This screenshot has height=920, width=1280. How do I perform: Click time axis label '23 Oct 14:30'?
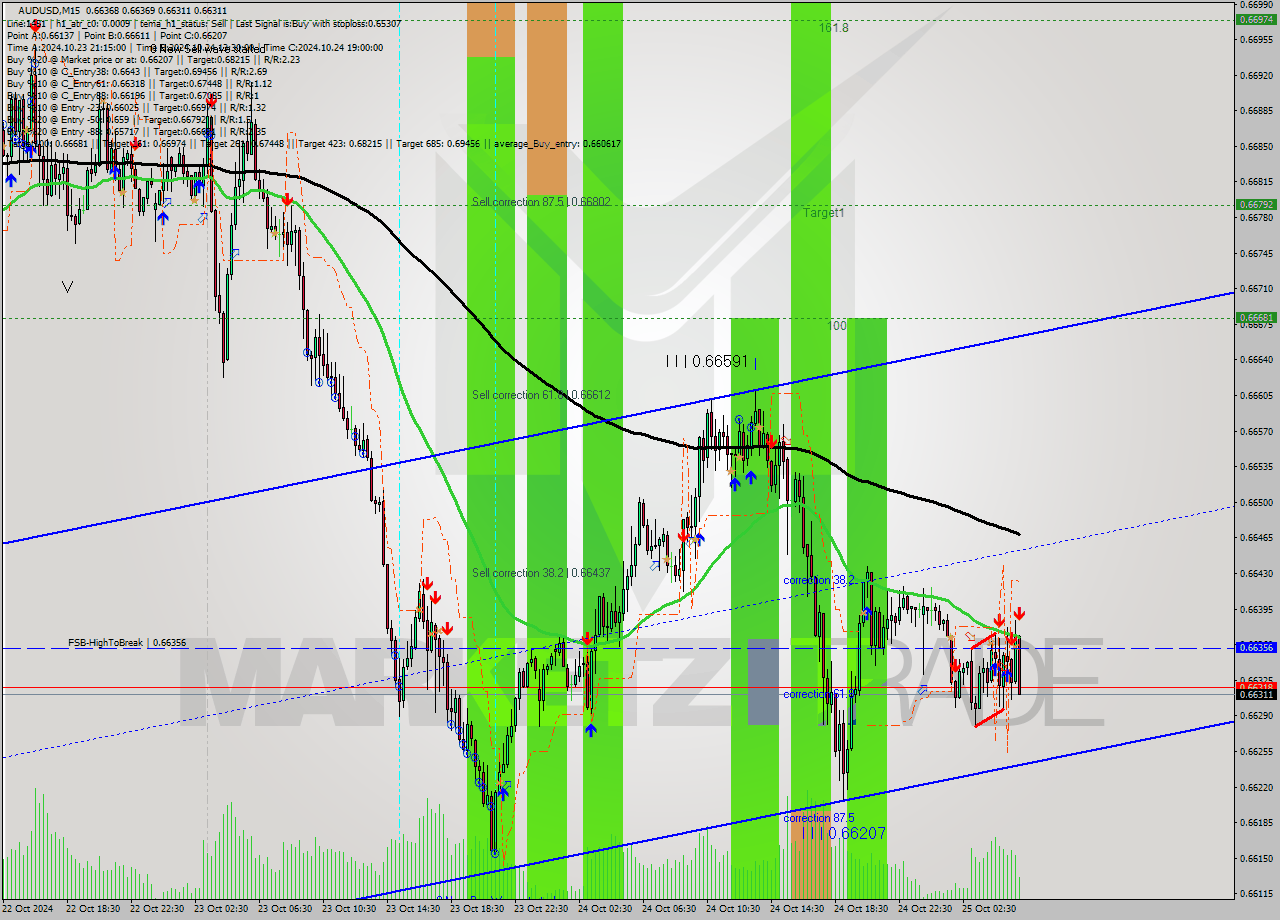414,908
